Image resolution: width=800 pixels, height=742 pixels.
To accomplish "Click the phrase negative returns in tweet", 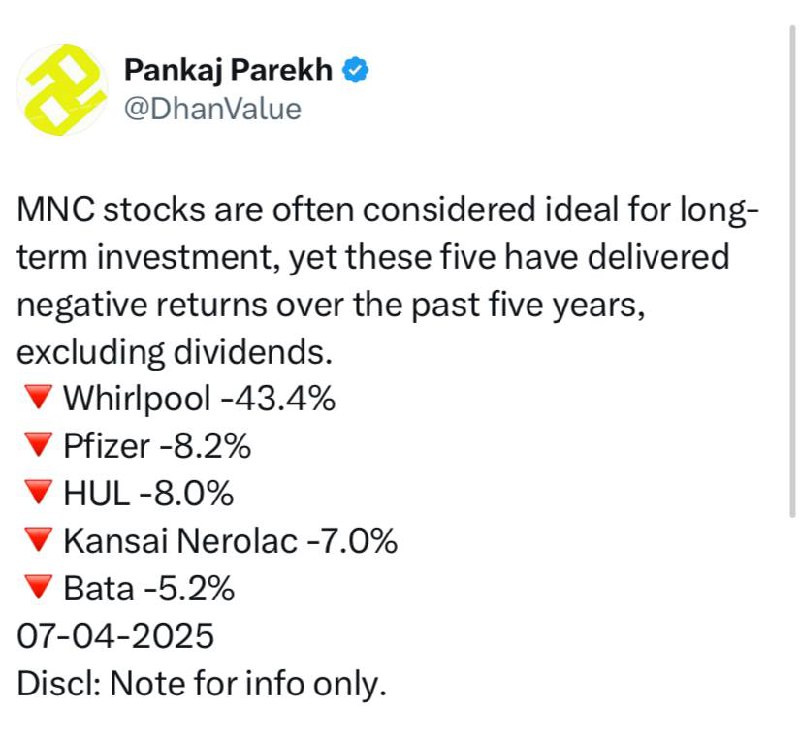I will tap(142, 306).
